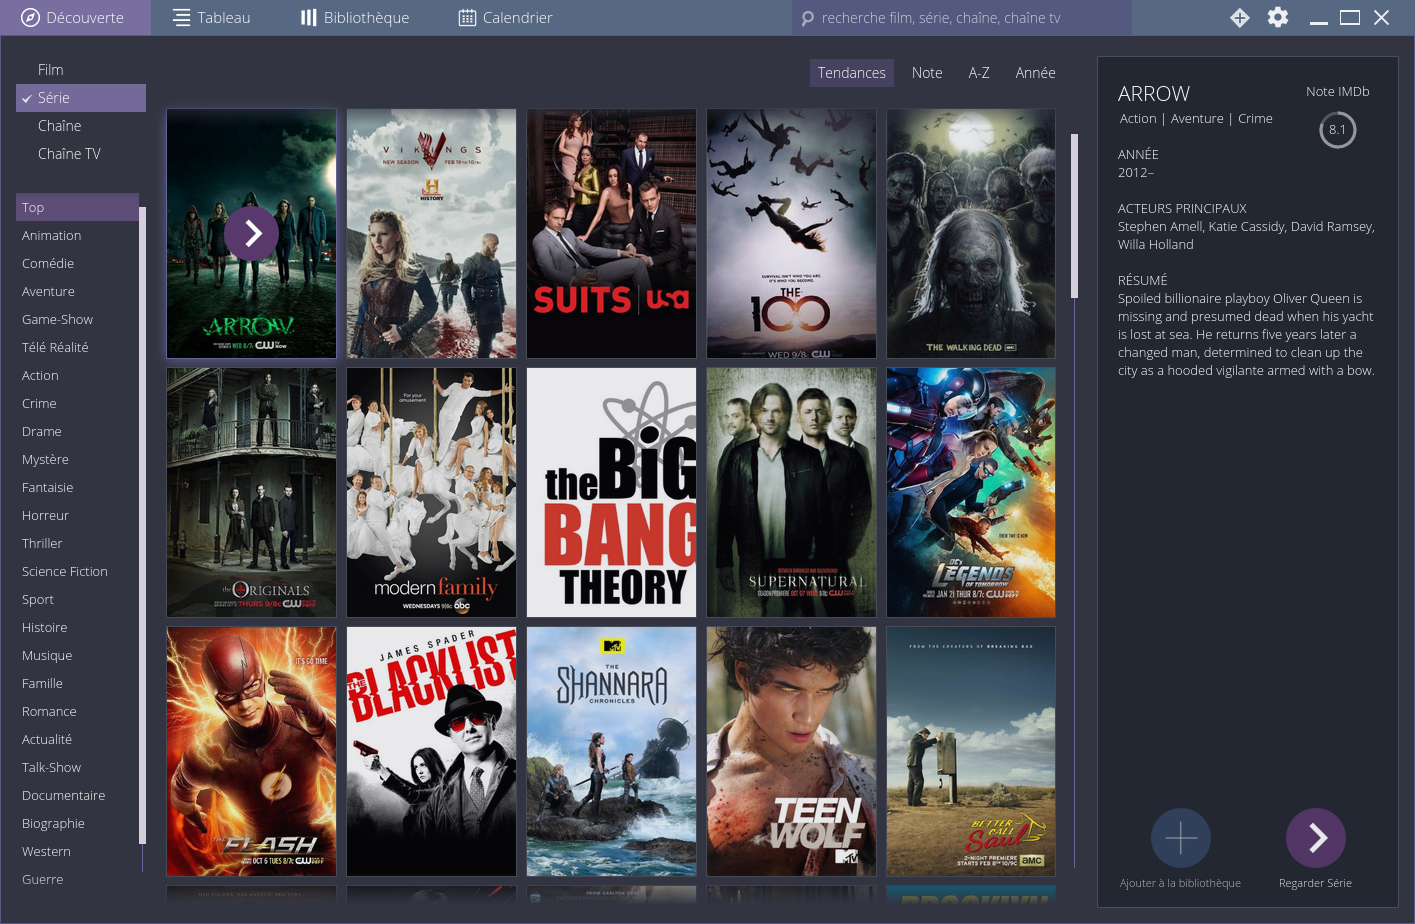1415x924 pixels.
Task: Click the search field for films and series
Action: [962, 18]
